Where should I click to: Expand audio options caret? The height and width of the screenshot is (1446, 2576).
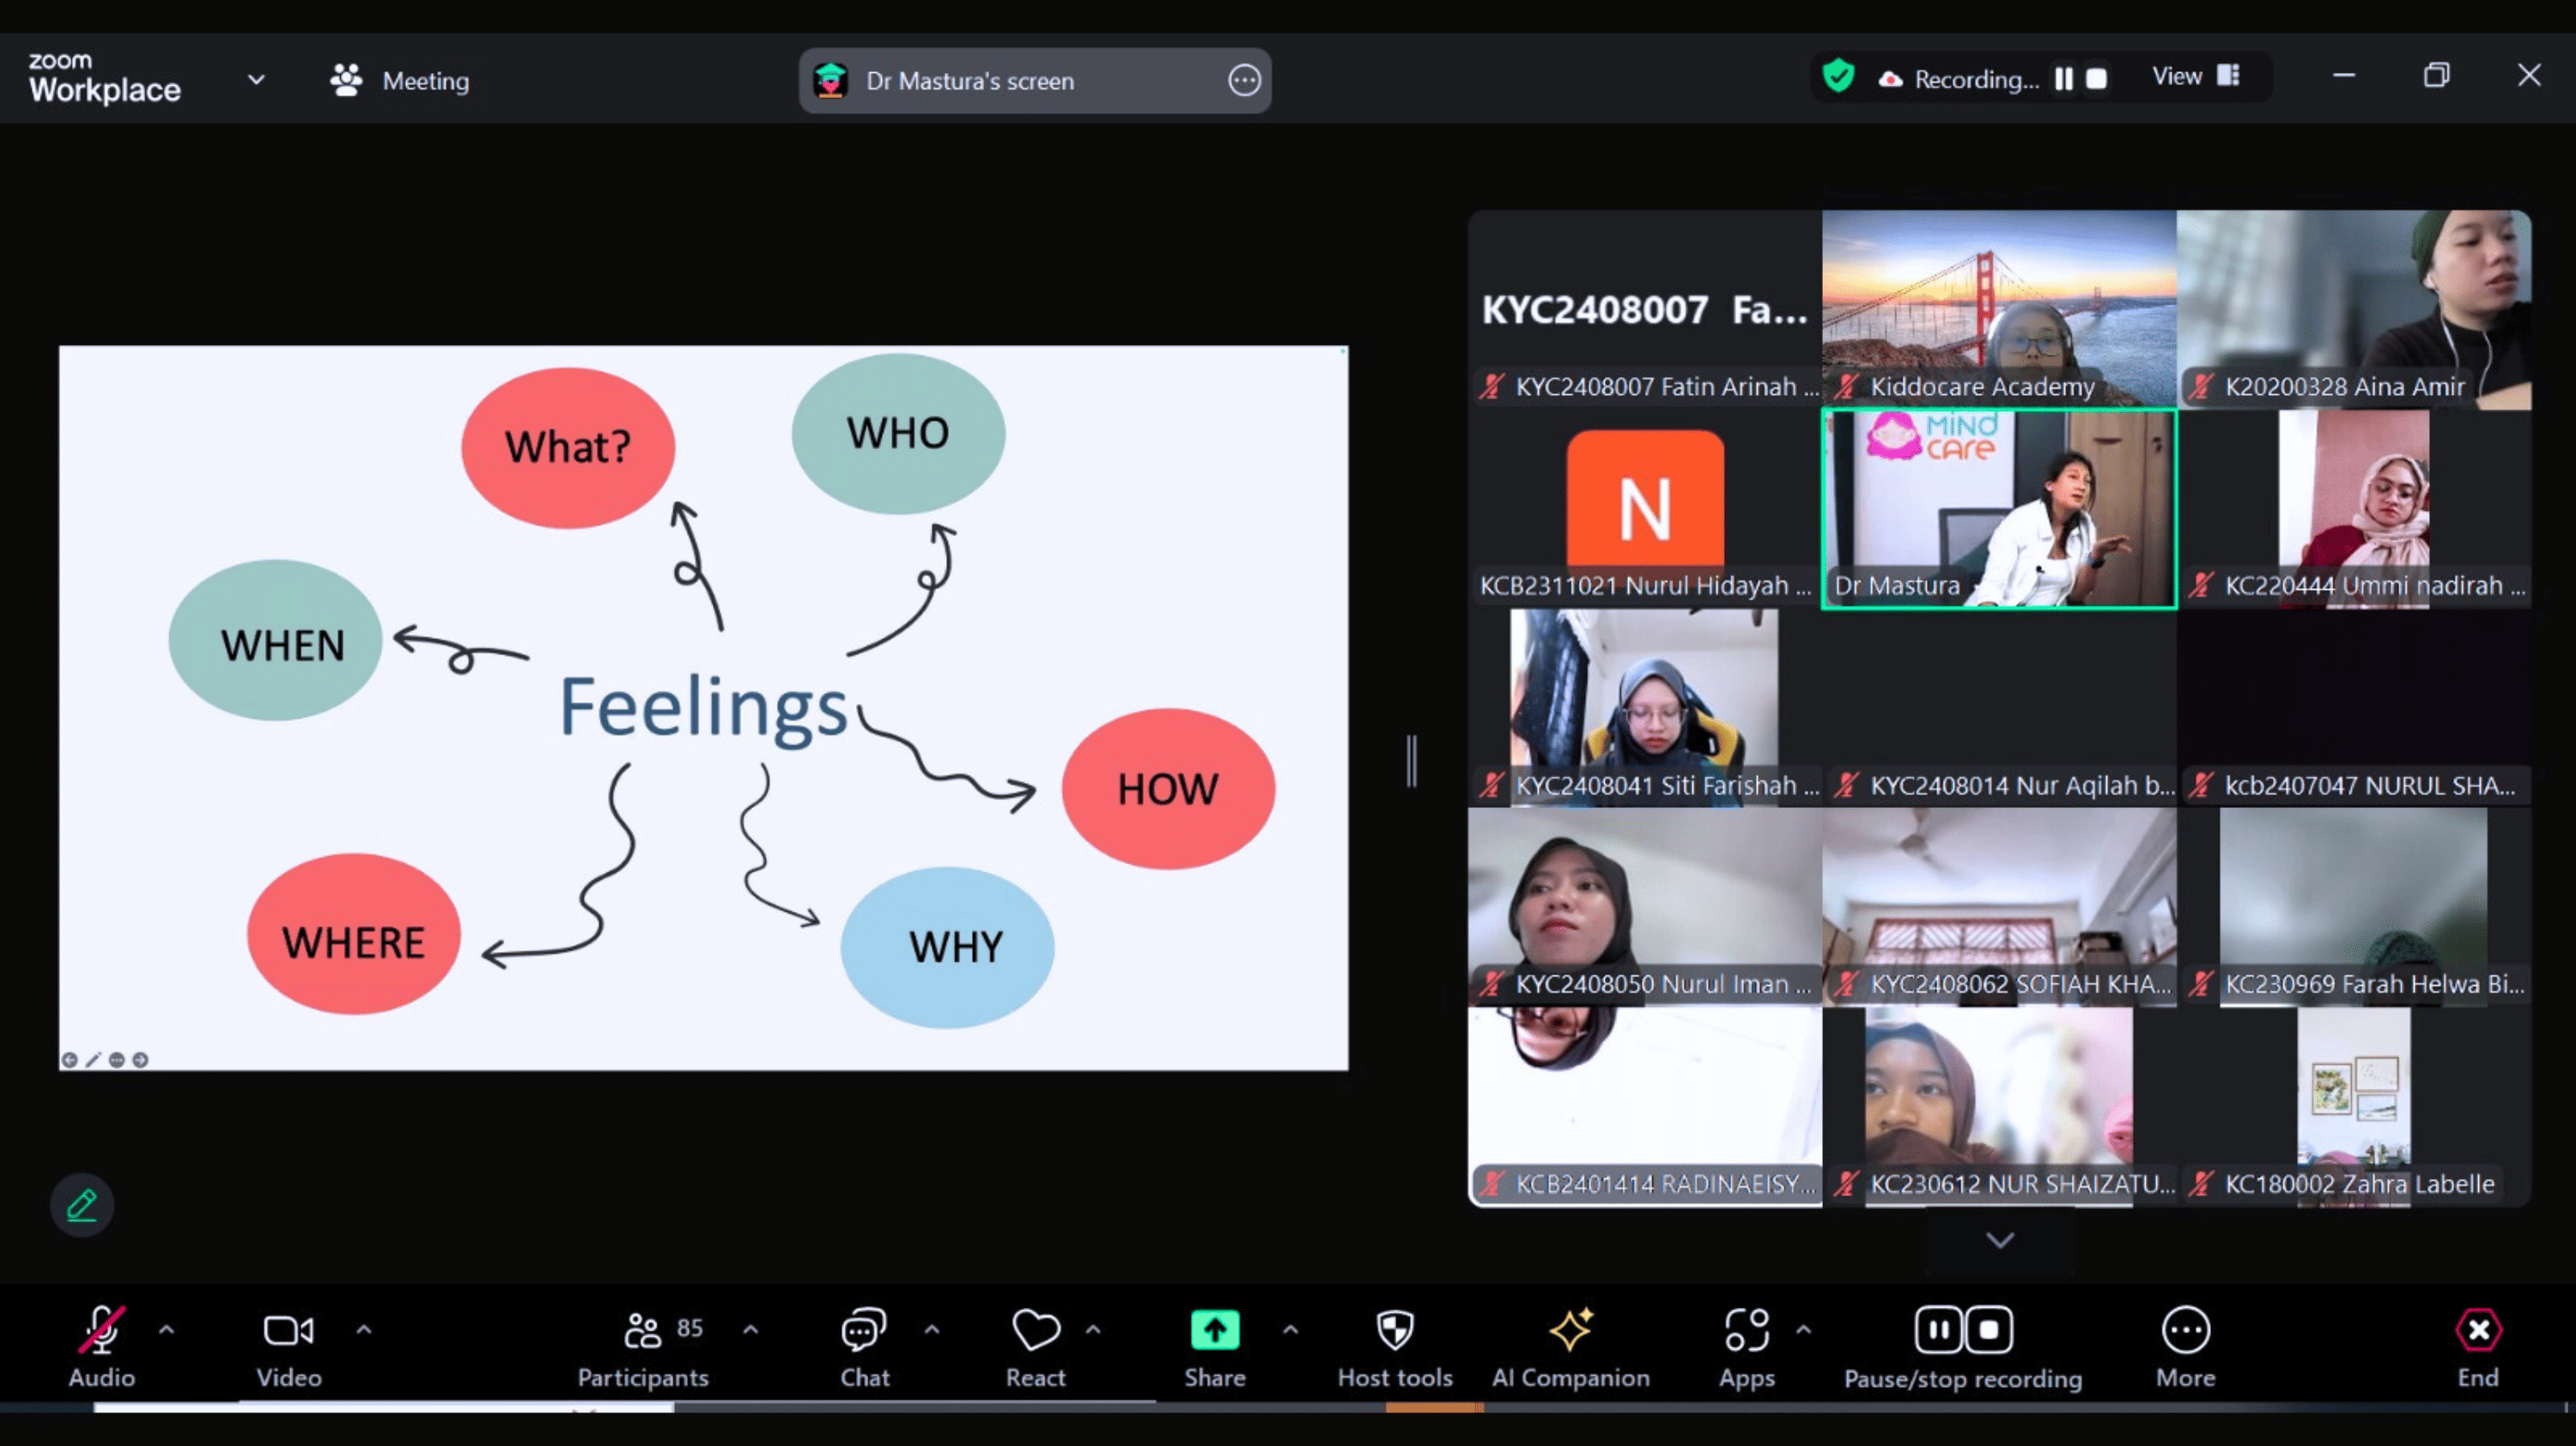167,1329
